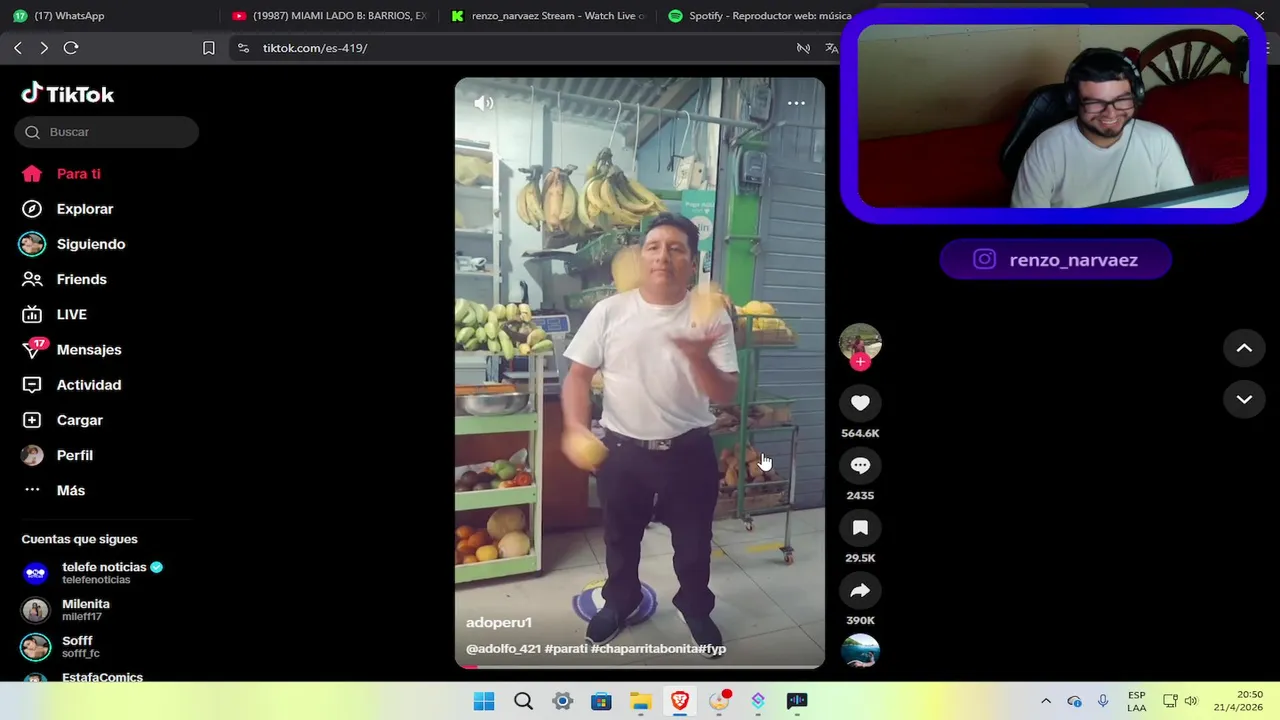
Task: Toggle the address bar icon left of translate
Action: tap(803, 48)
